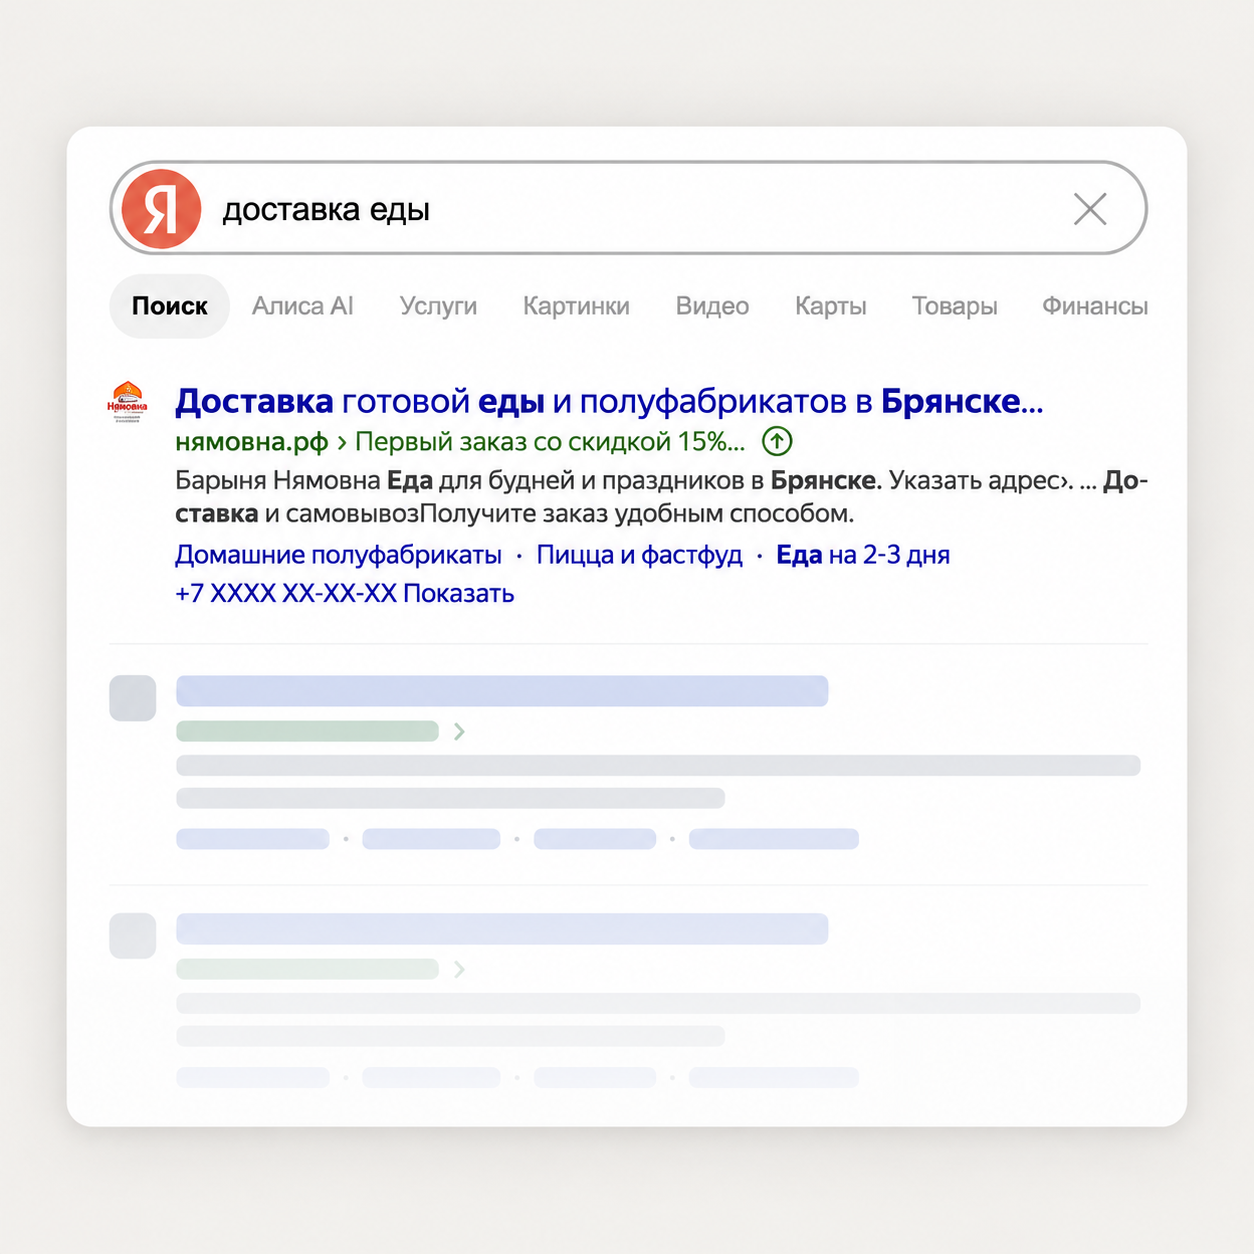Screen dimensions: 1254x1254
Task: Focus the search field containing доставка еды
Action: [628, 208]
